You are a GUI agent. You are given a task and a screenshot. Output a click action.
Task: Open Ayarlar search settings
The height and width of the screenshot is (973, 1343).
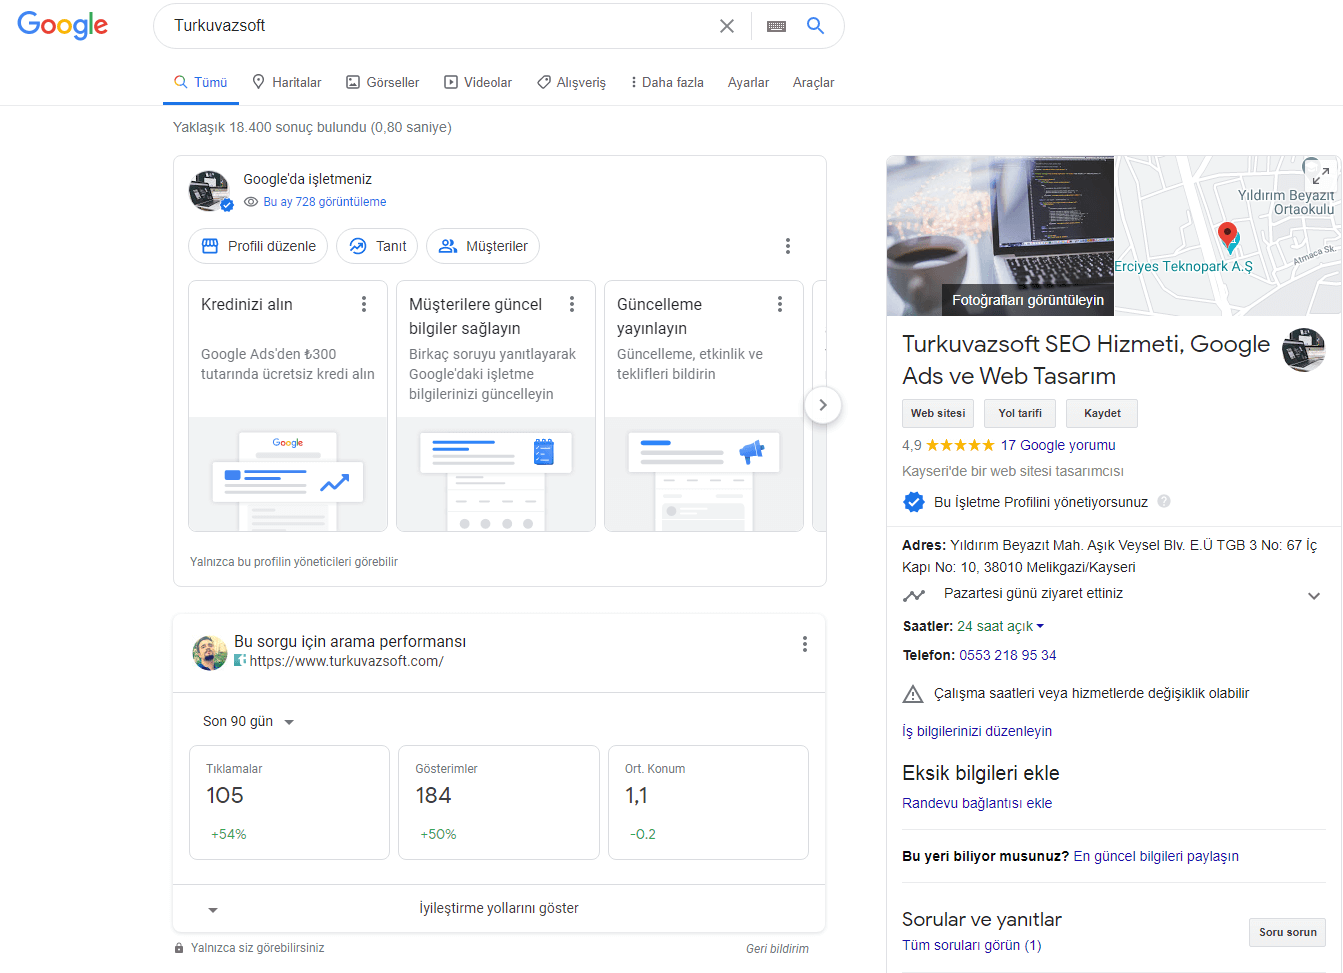(x=748, y=82)
